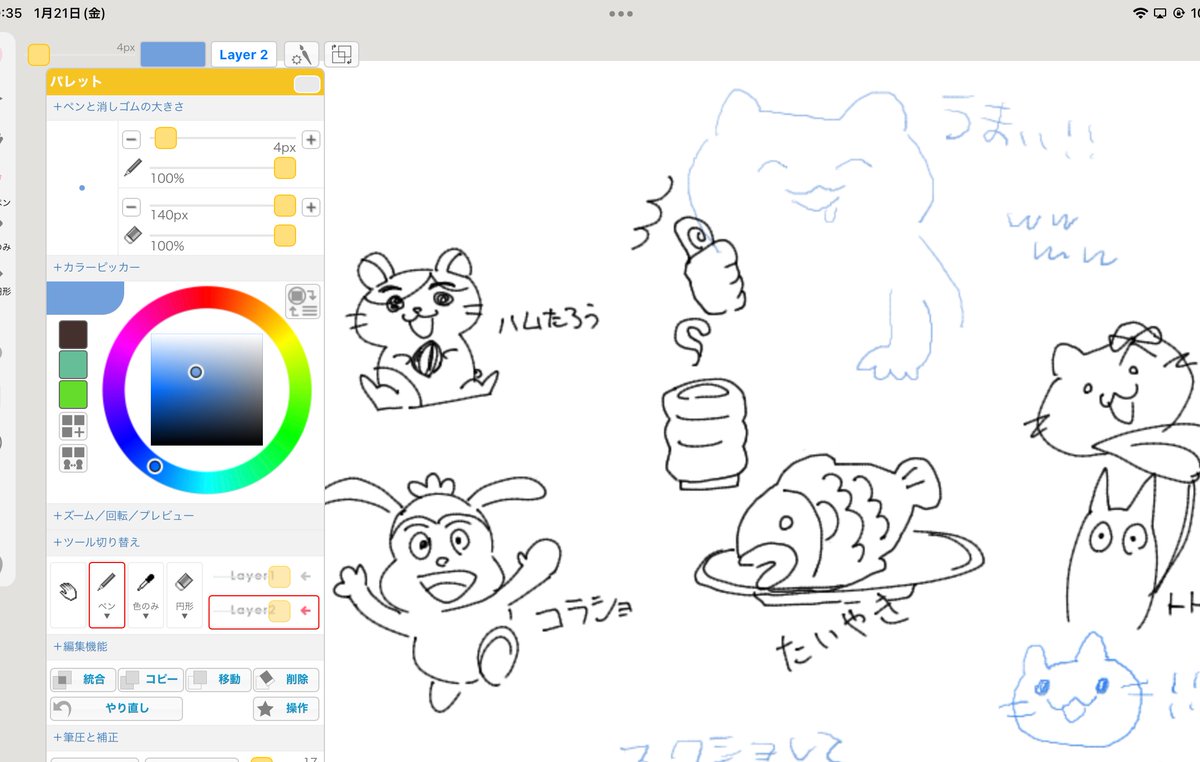
Task: Click the iPad multitasking three-dots icon
Action: tap(620, 14)
